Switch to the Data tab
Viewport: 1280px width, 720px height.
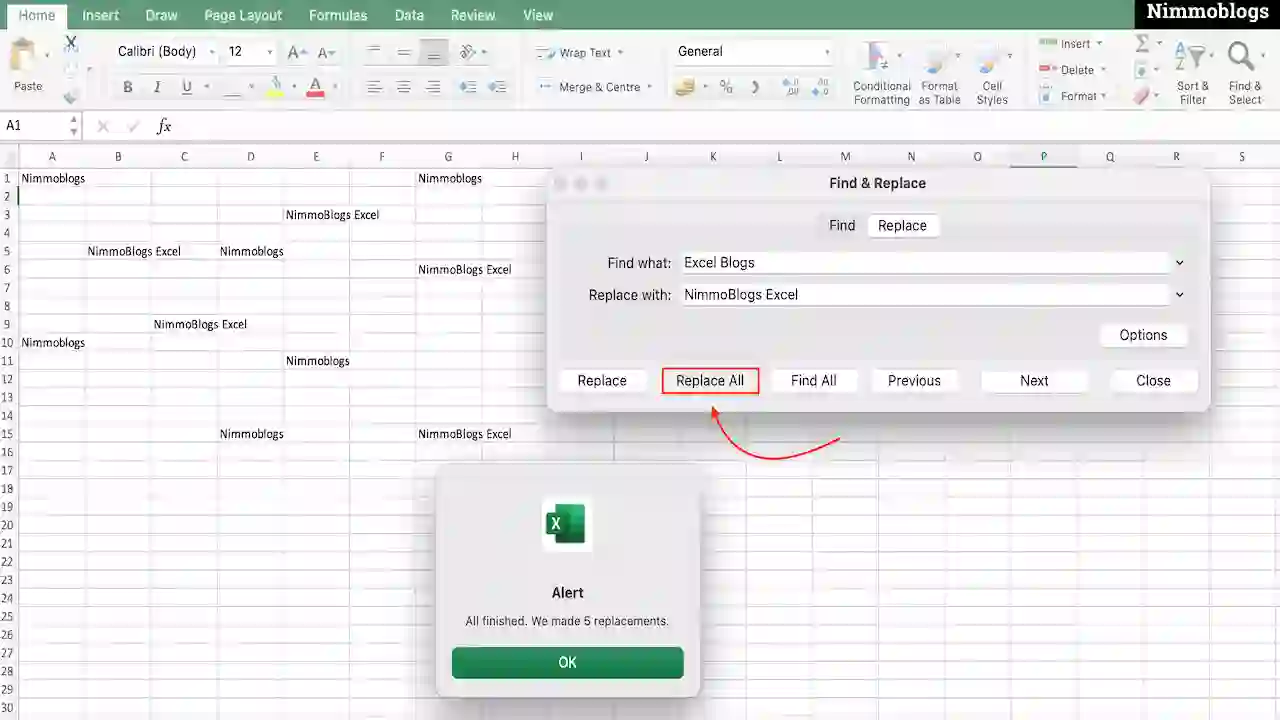409,15
